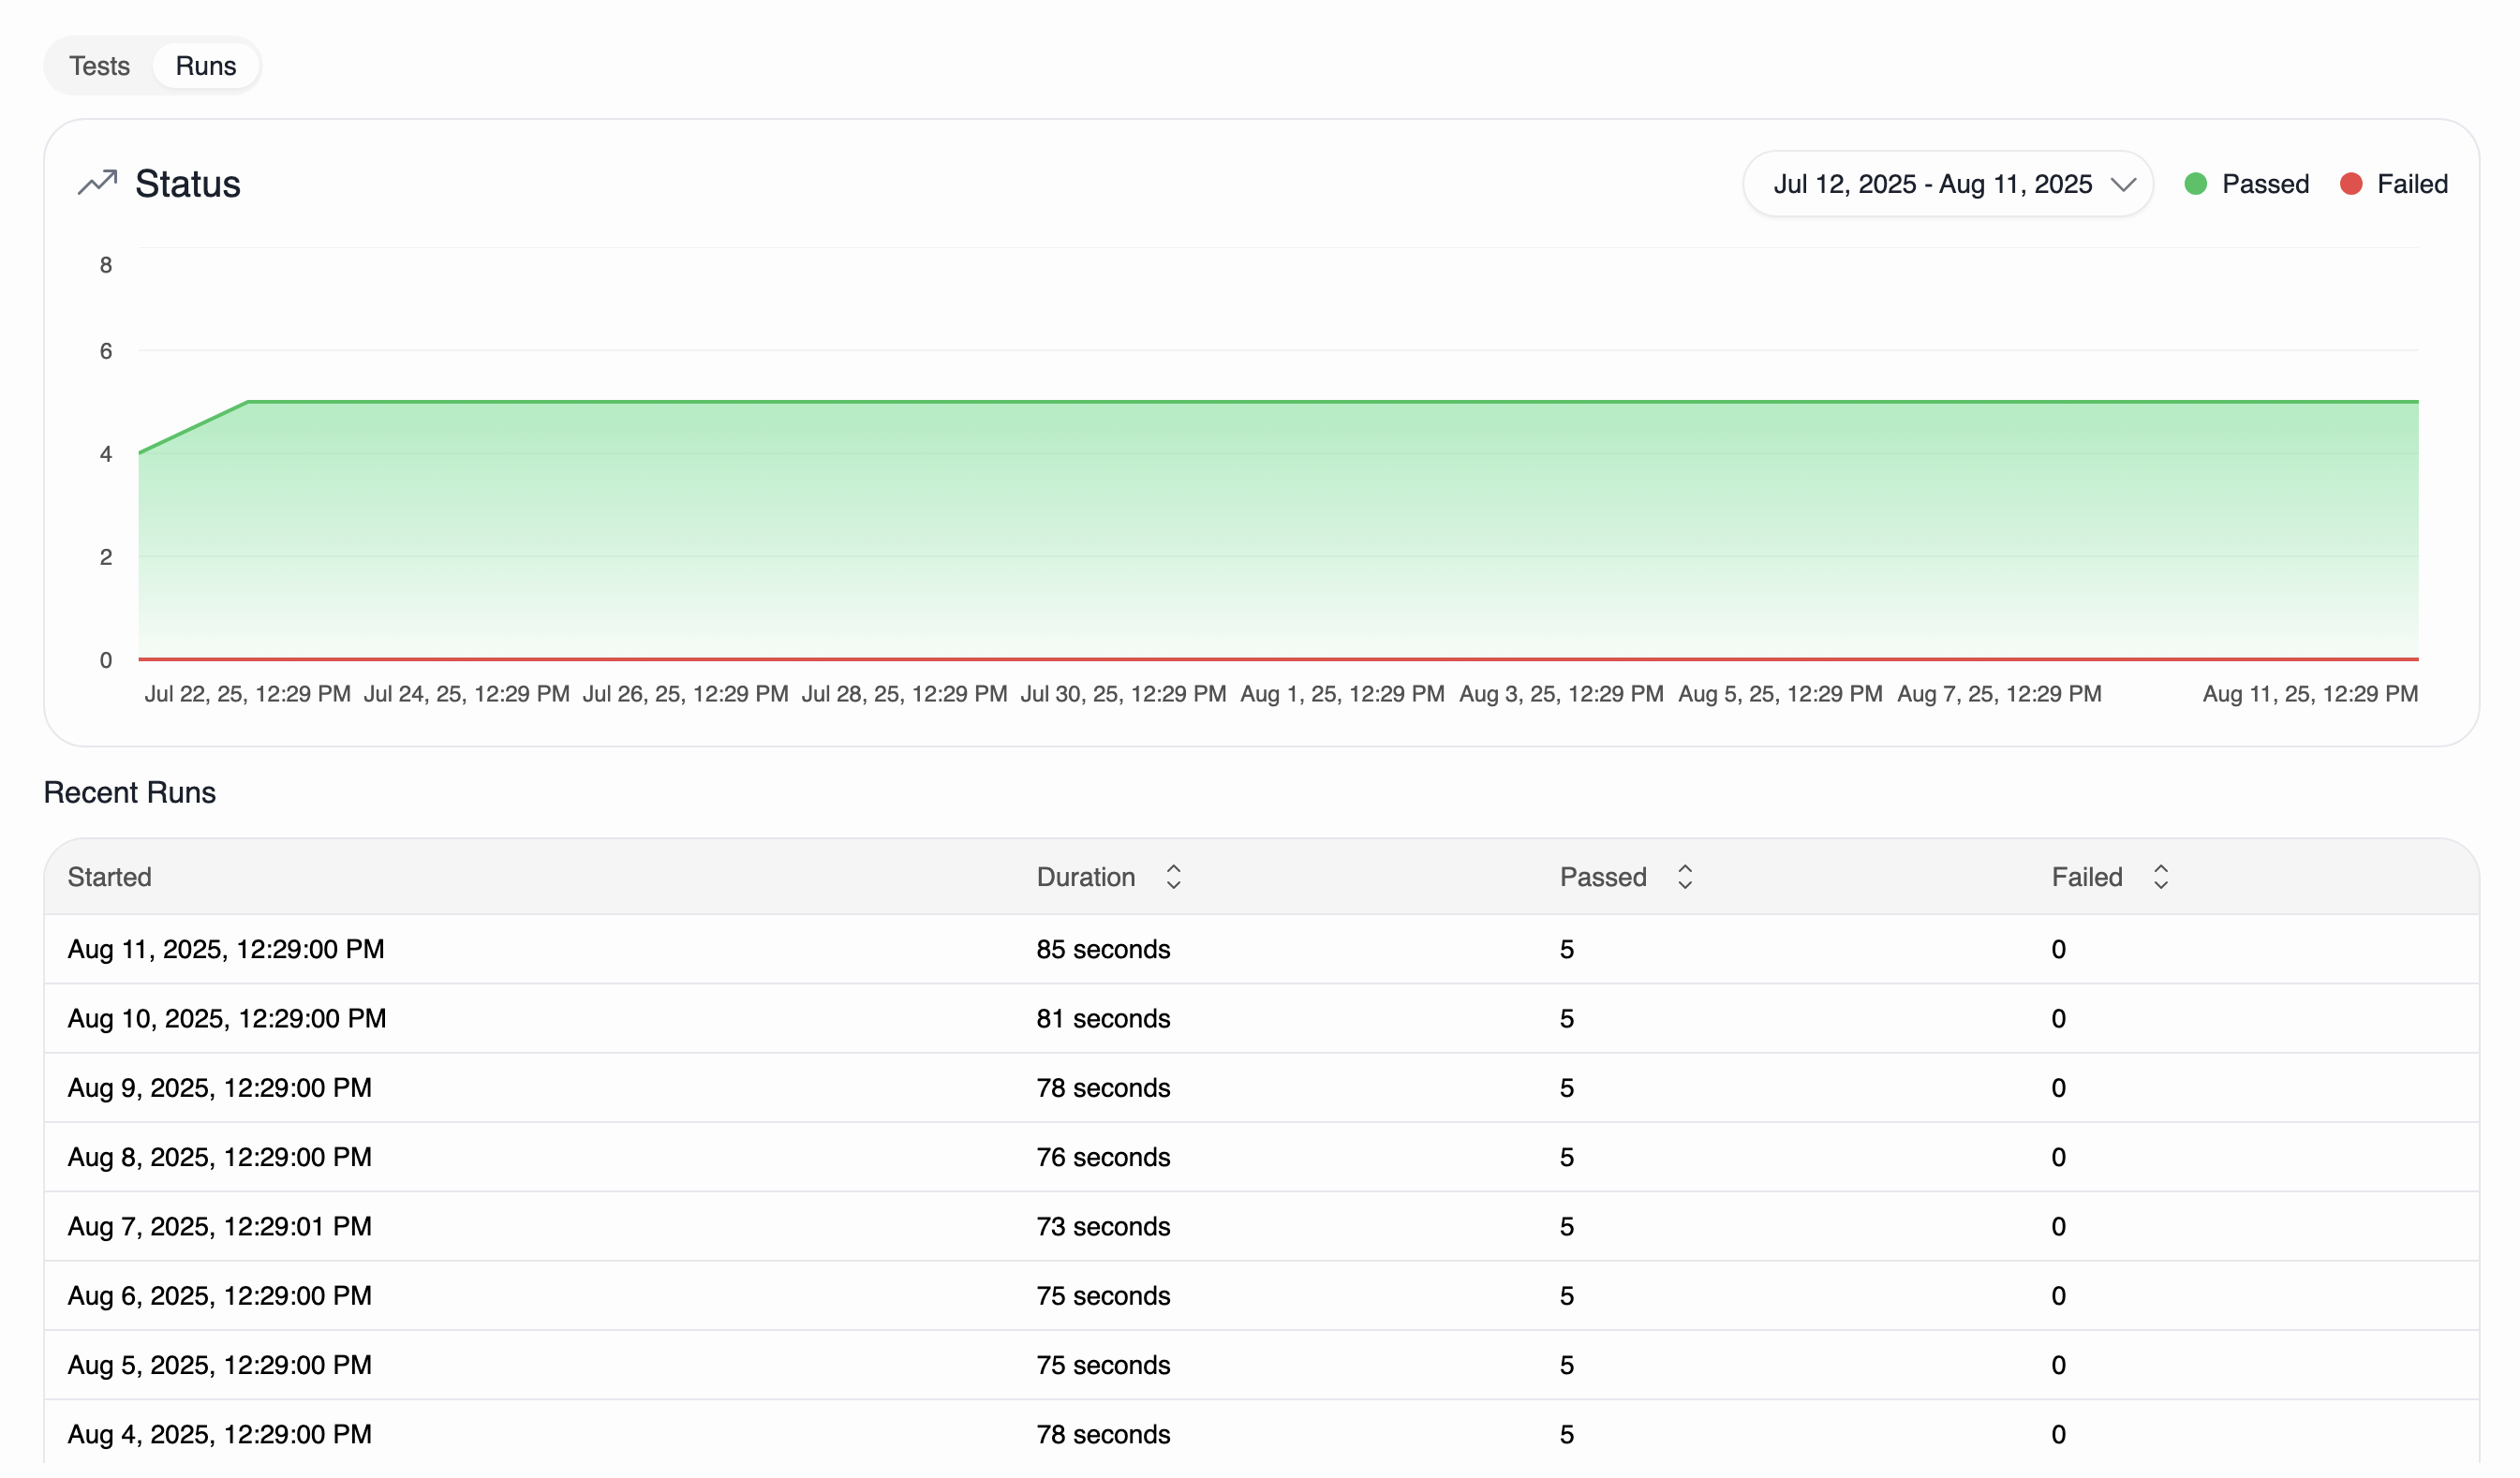The height and width of the screenshot is (1478, 2520).
Task: Toggle the Failed series legend label
Action: pyautogui.click(x=2412, y=184)
